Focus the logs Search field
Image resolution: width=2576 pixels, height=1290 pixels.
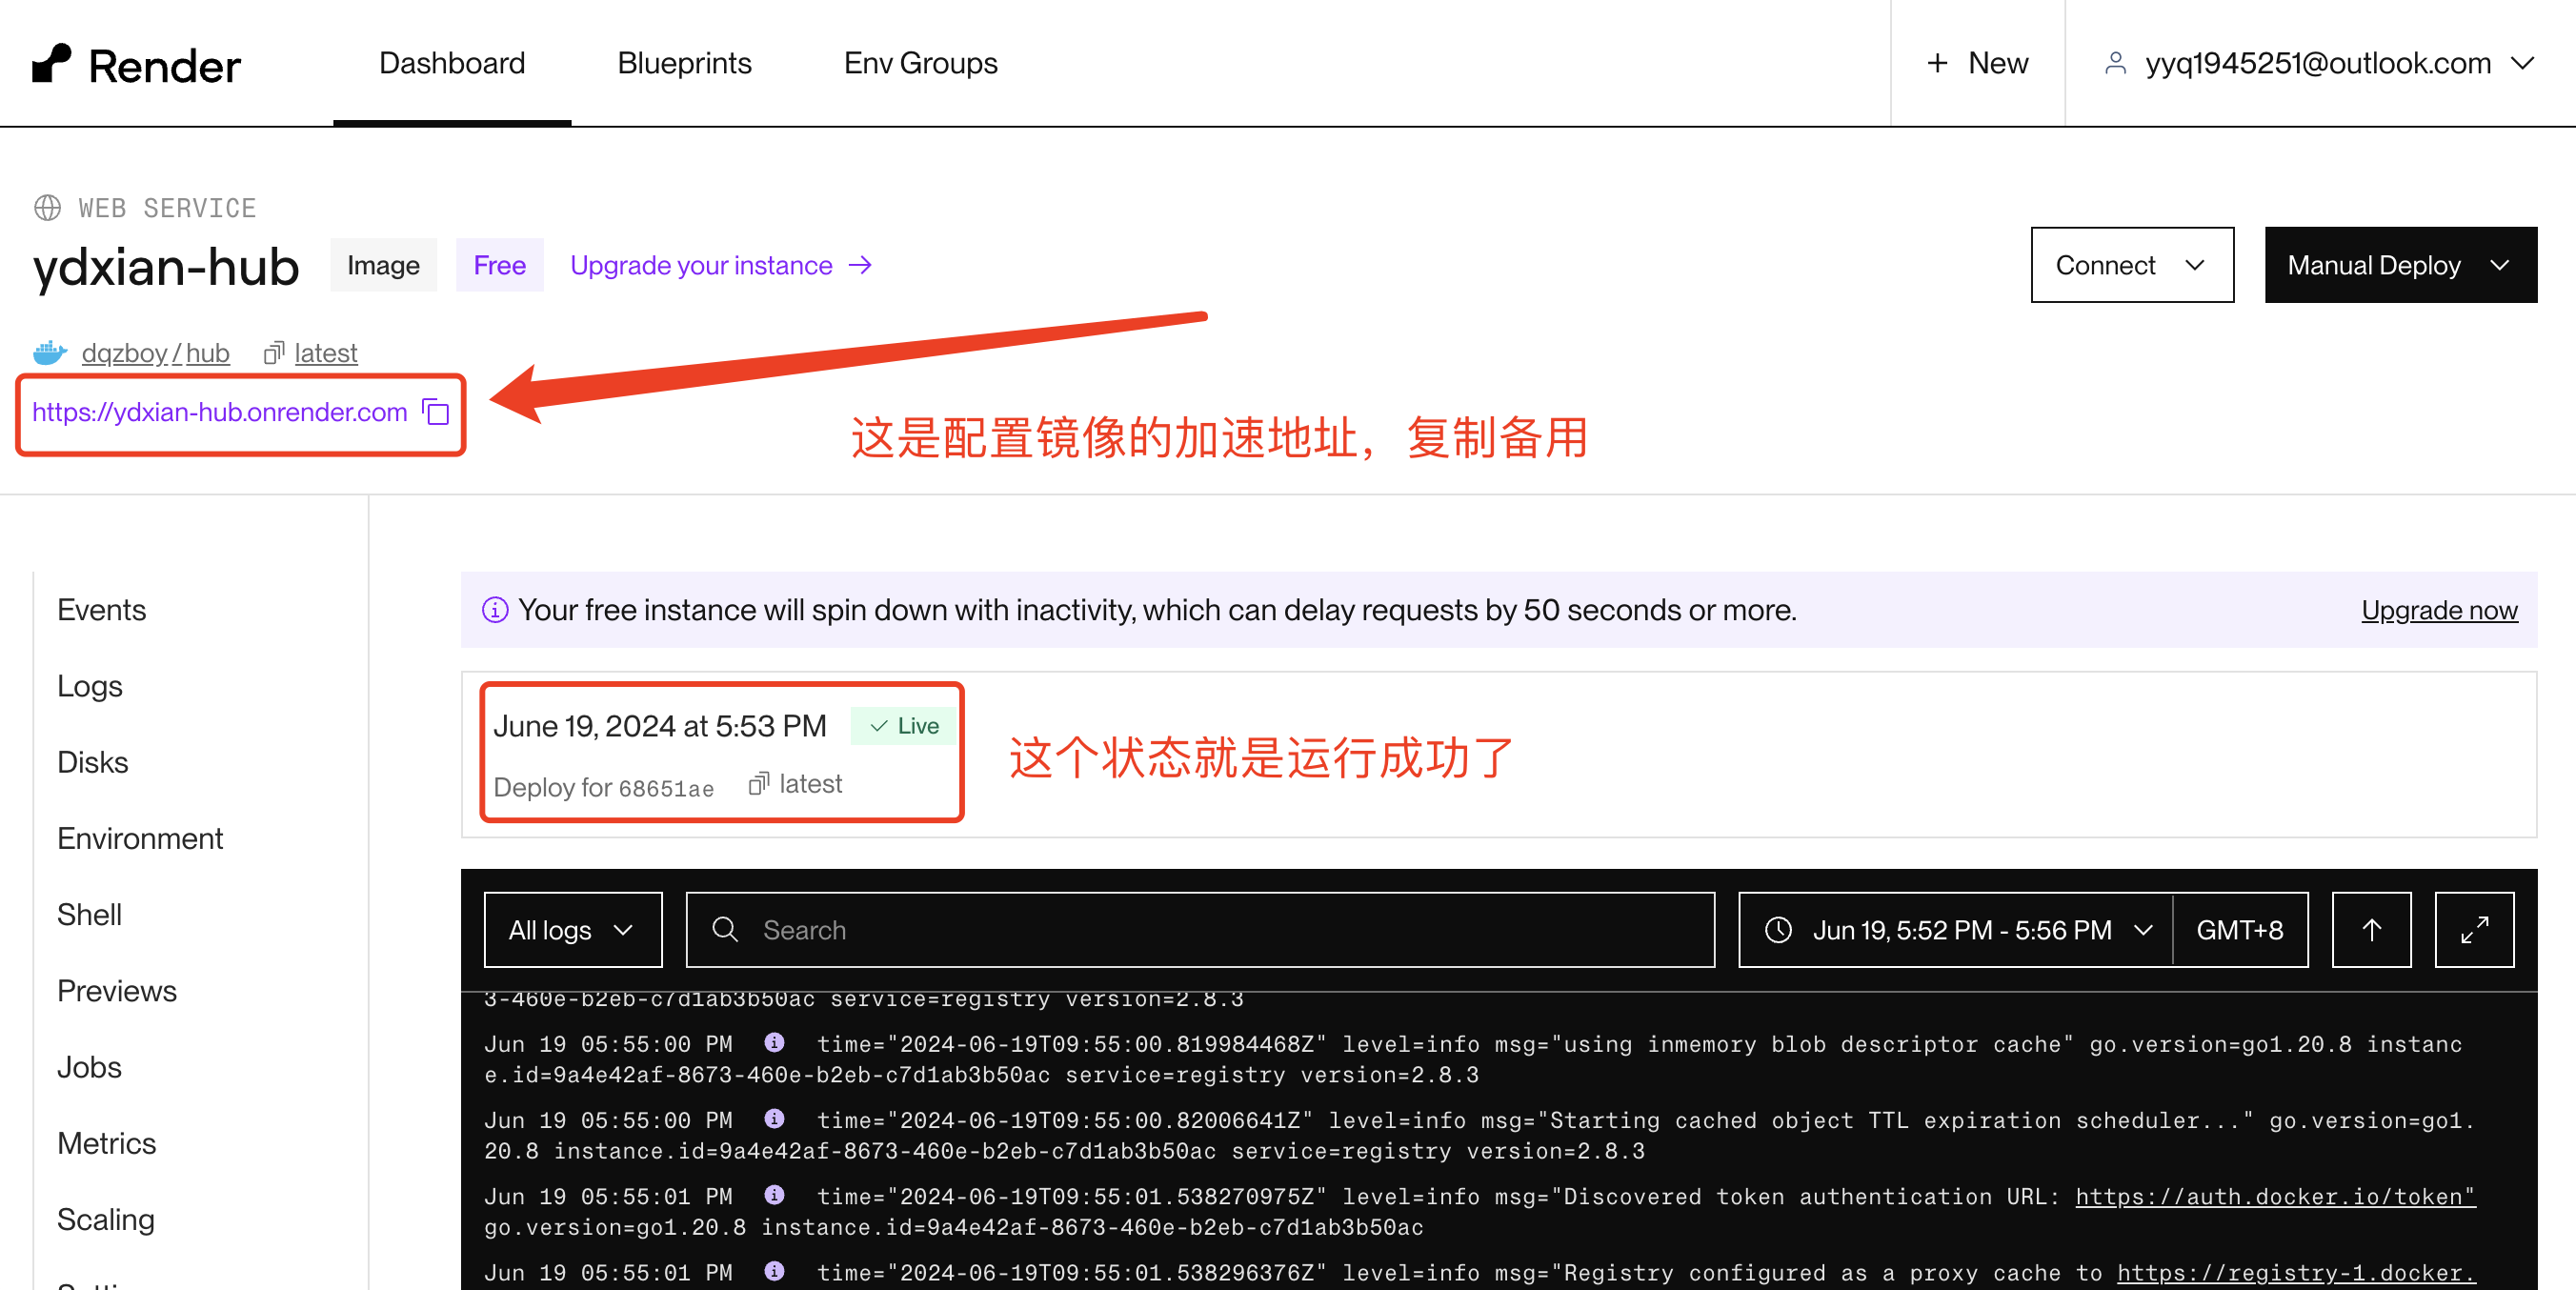click(x=1200, y=930)
